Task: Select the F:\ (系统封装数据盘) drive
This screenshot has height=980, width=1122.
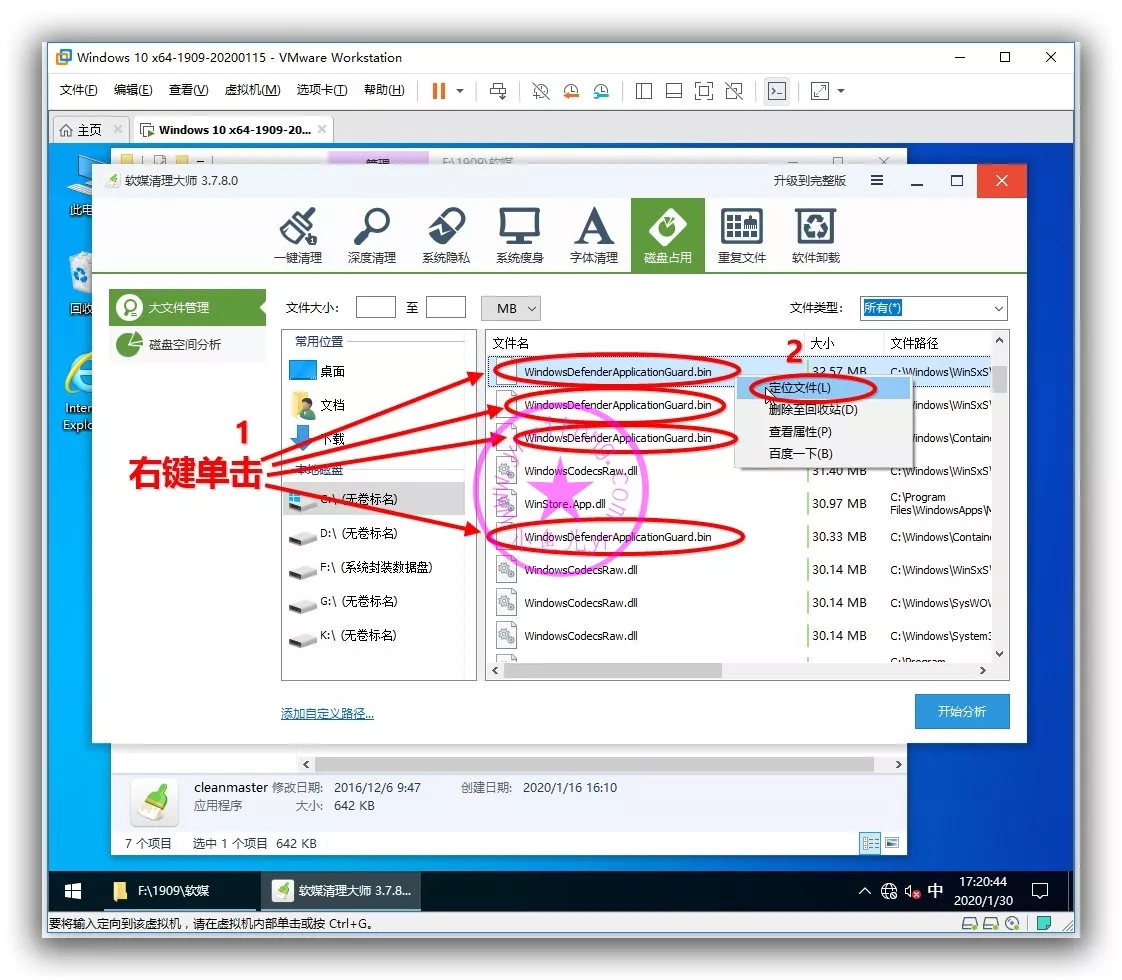Action: [x=375, y=568]
